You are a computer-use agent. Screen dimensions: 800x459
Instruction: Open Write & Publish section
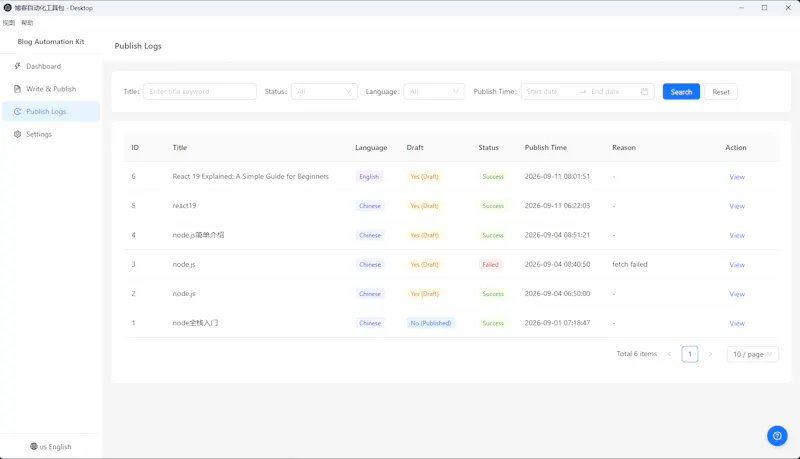[x=51, y=89]
